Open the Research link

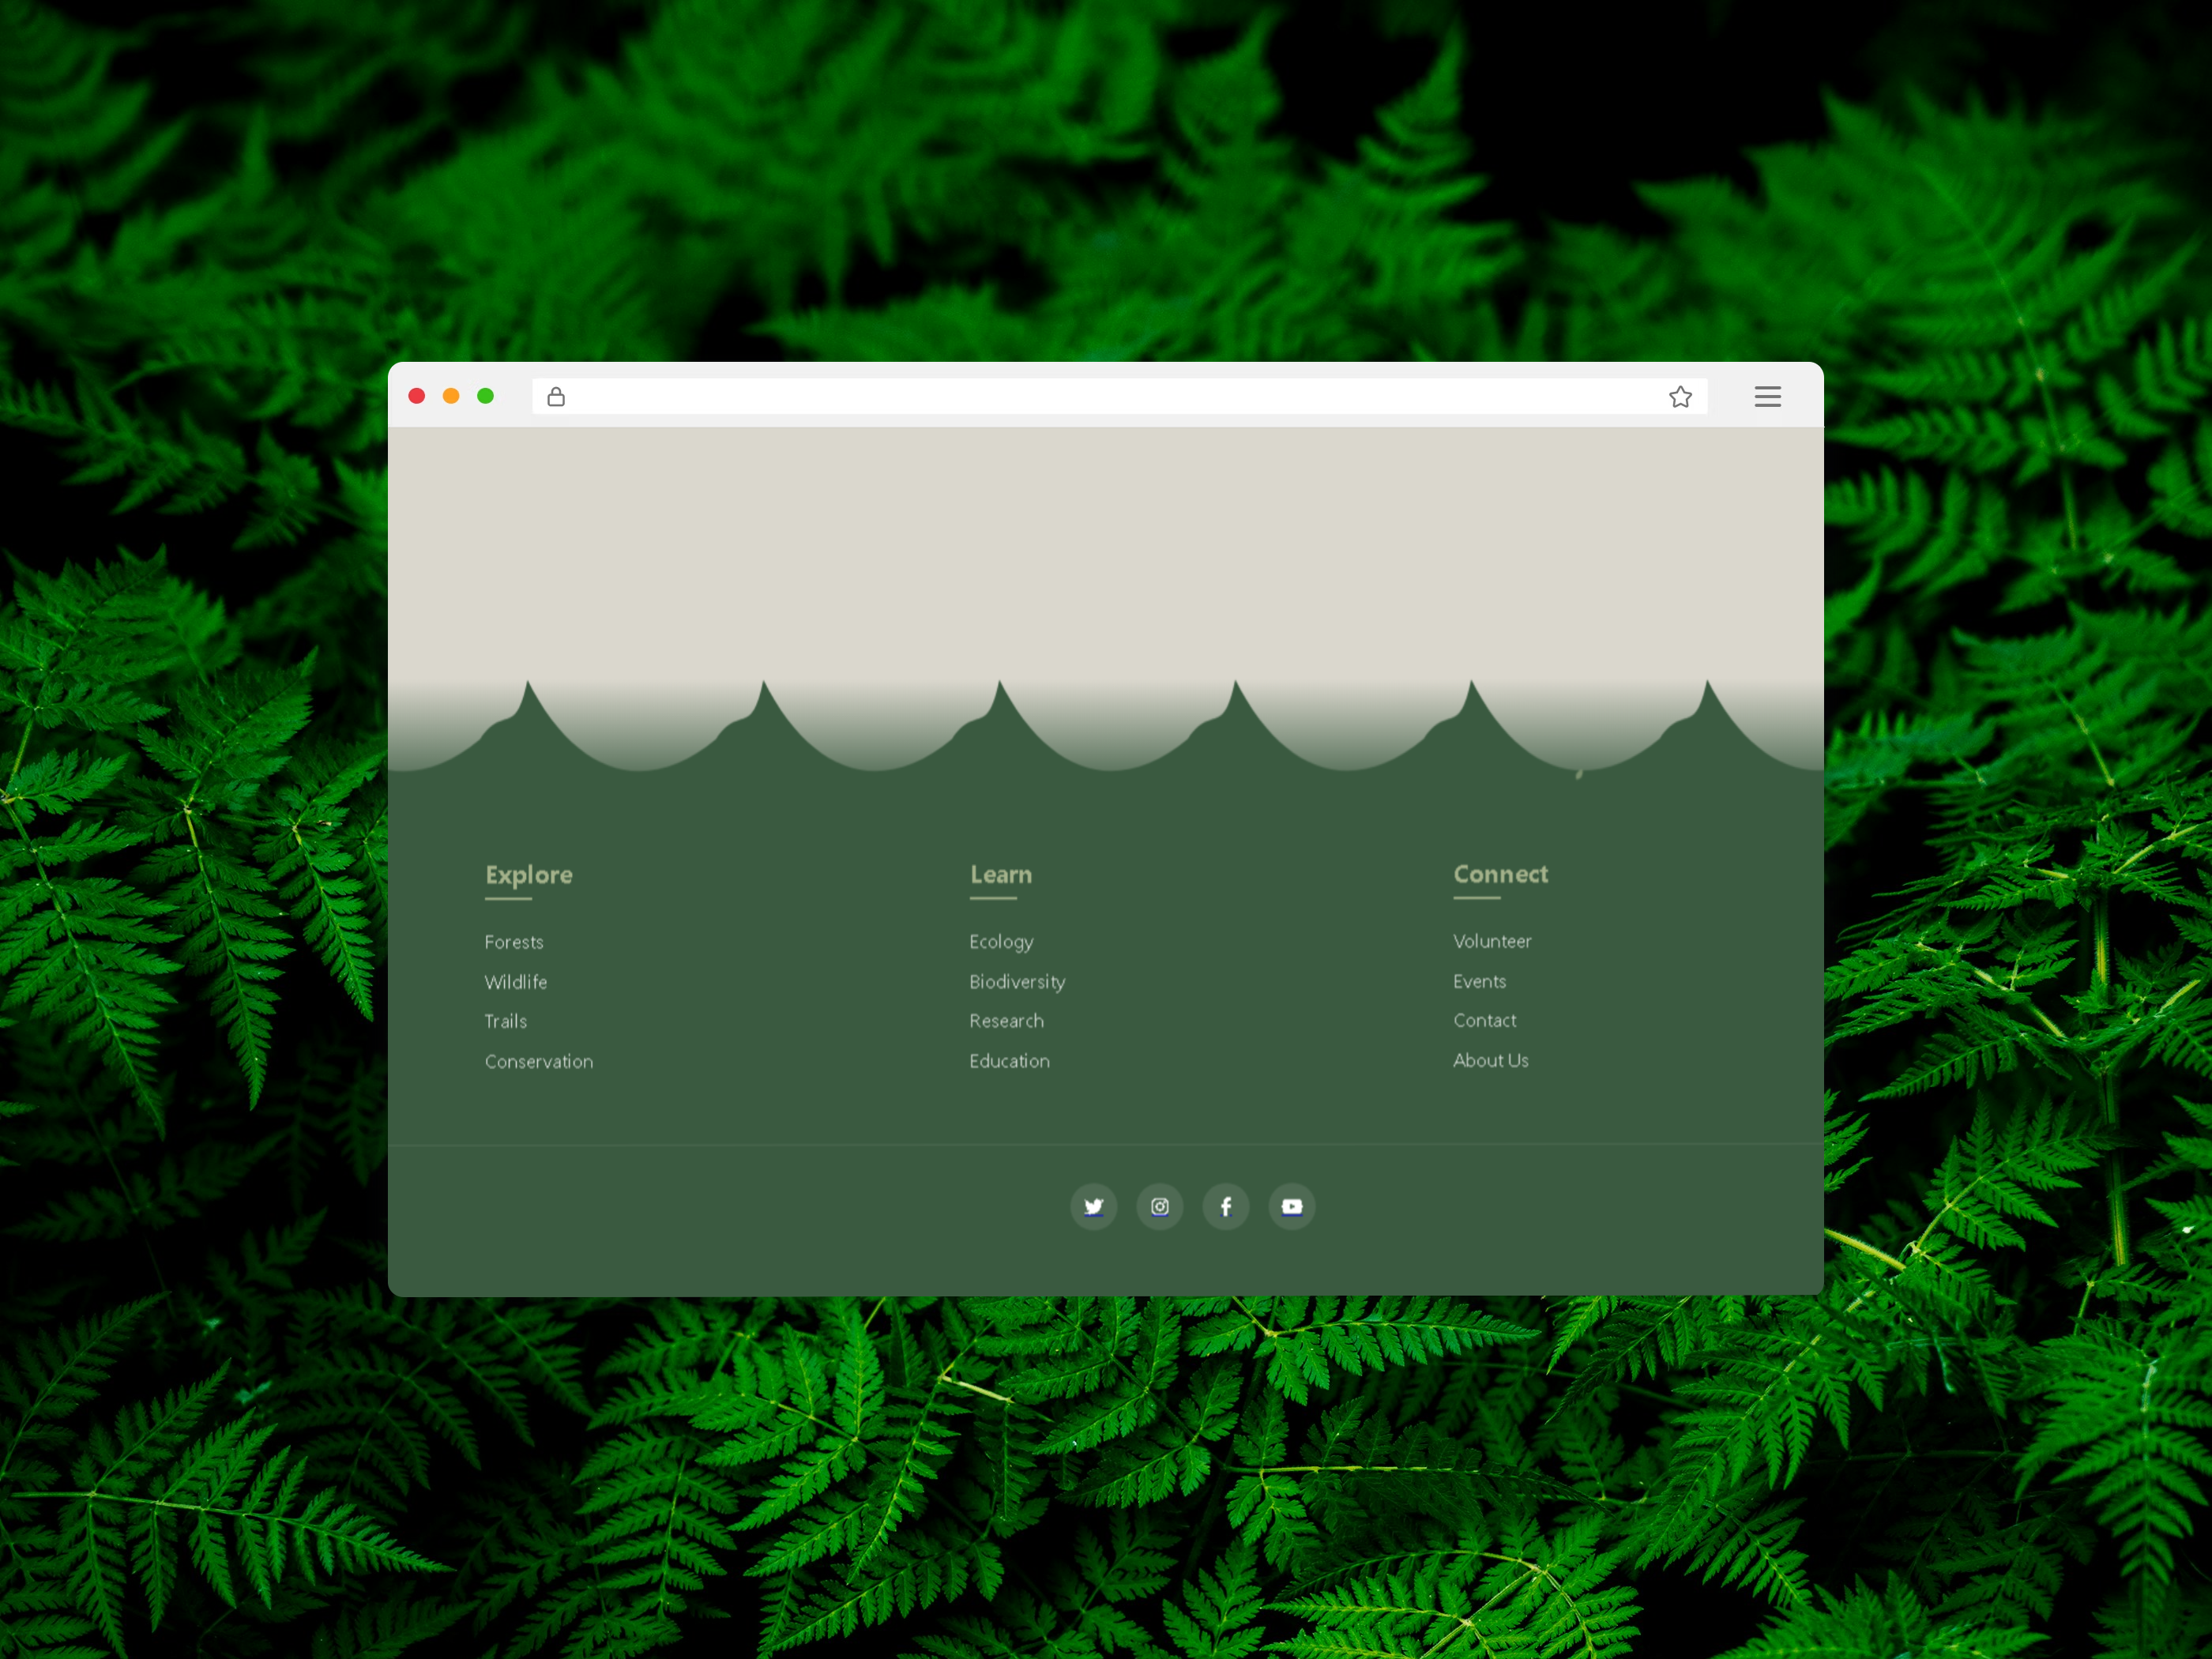(x=1006, y=1021)
